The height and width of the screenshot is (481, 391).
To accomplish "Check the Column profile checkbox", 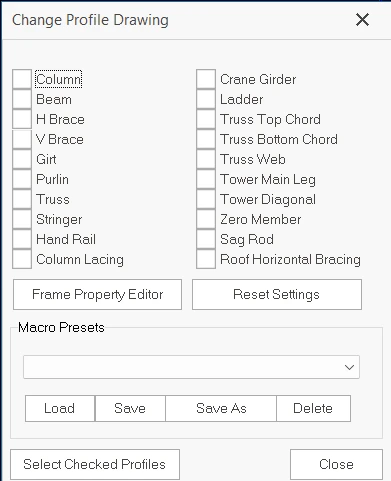I will click(22, 79).
